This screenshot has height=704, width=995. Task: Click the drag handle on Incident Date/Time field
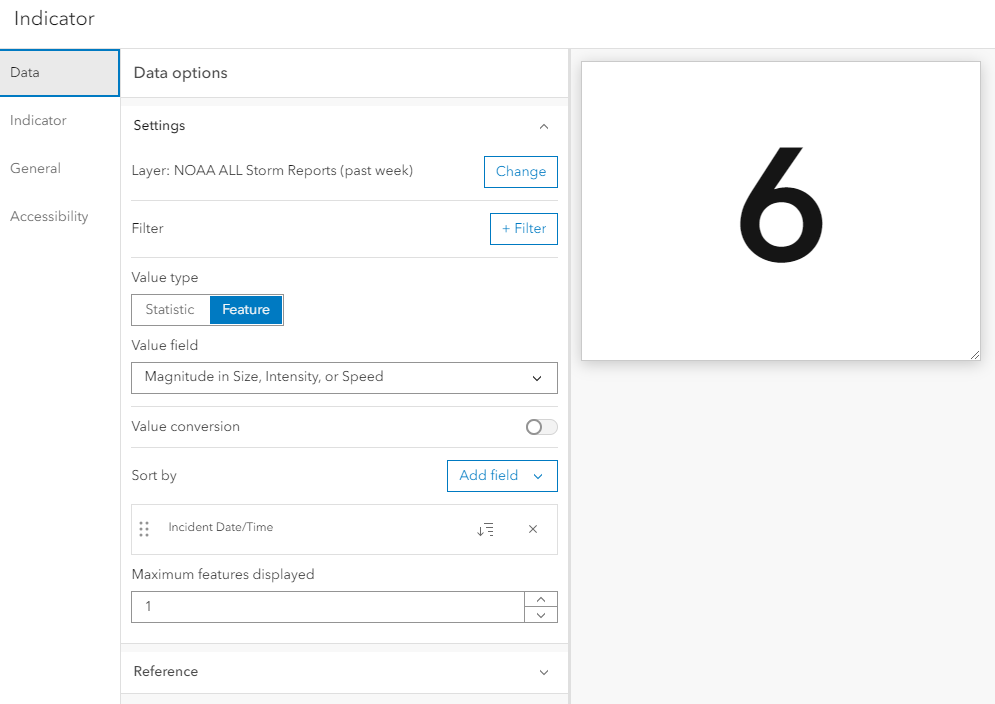(x=144, y=529)
